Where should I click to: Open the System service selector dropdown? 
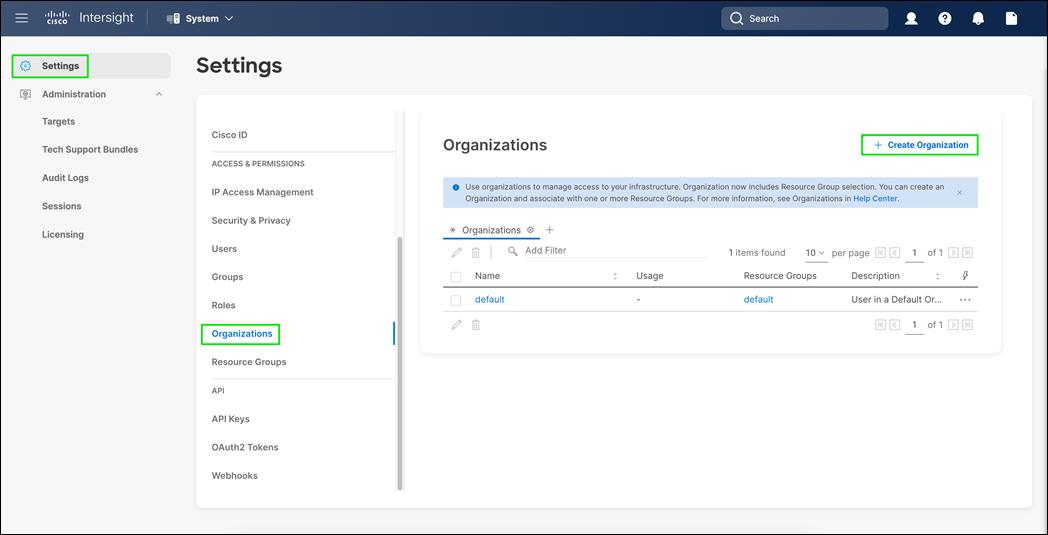200,19
